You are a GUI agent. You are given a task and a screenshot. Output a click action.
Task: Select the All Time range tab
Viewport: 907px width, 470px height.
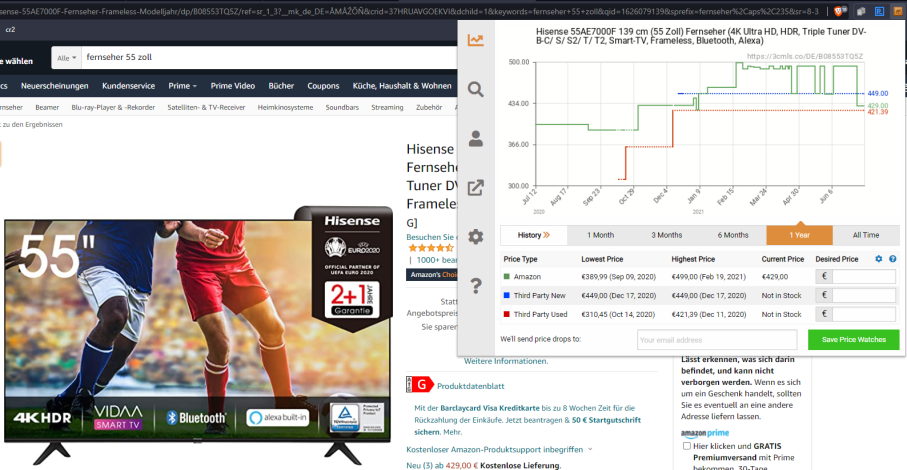click(x=866, y=235)
